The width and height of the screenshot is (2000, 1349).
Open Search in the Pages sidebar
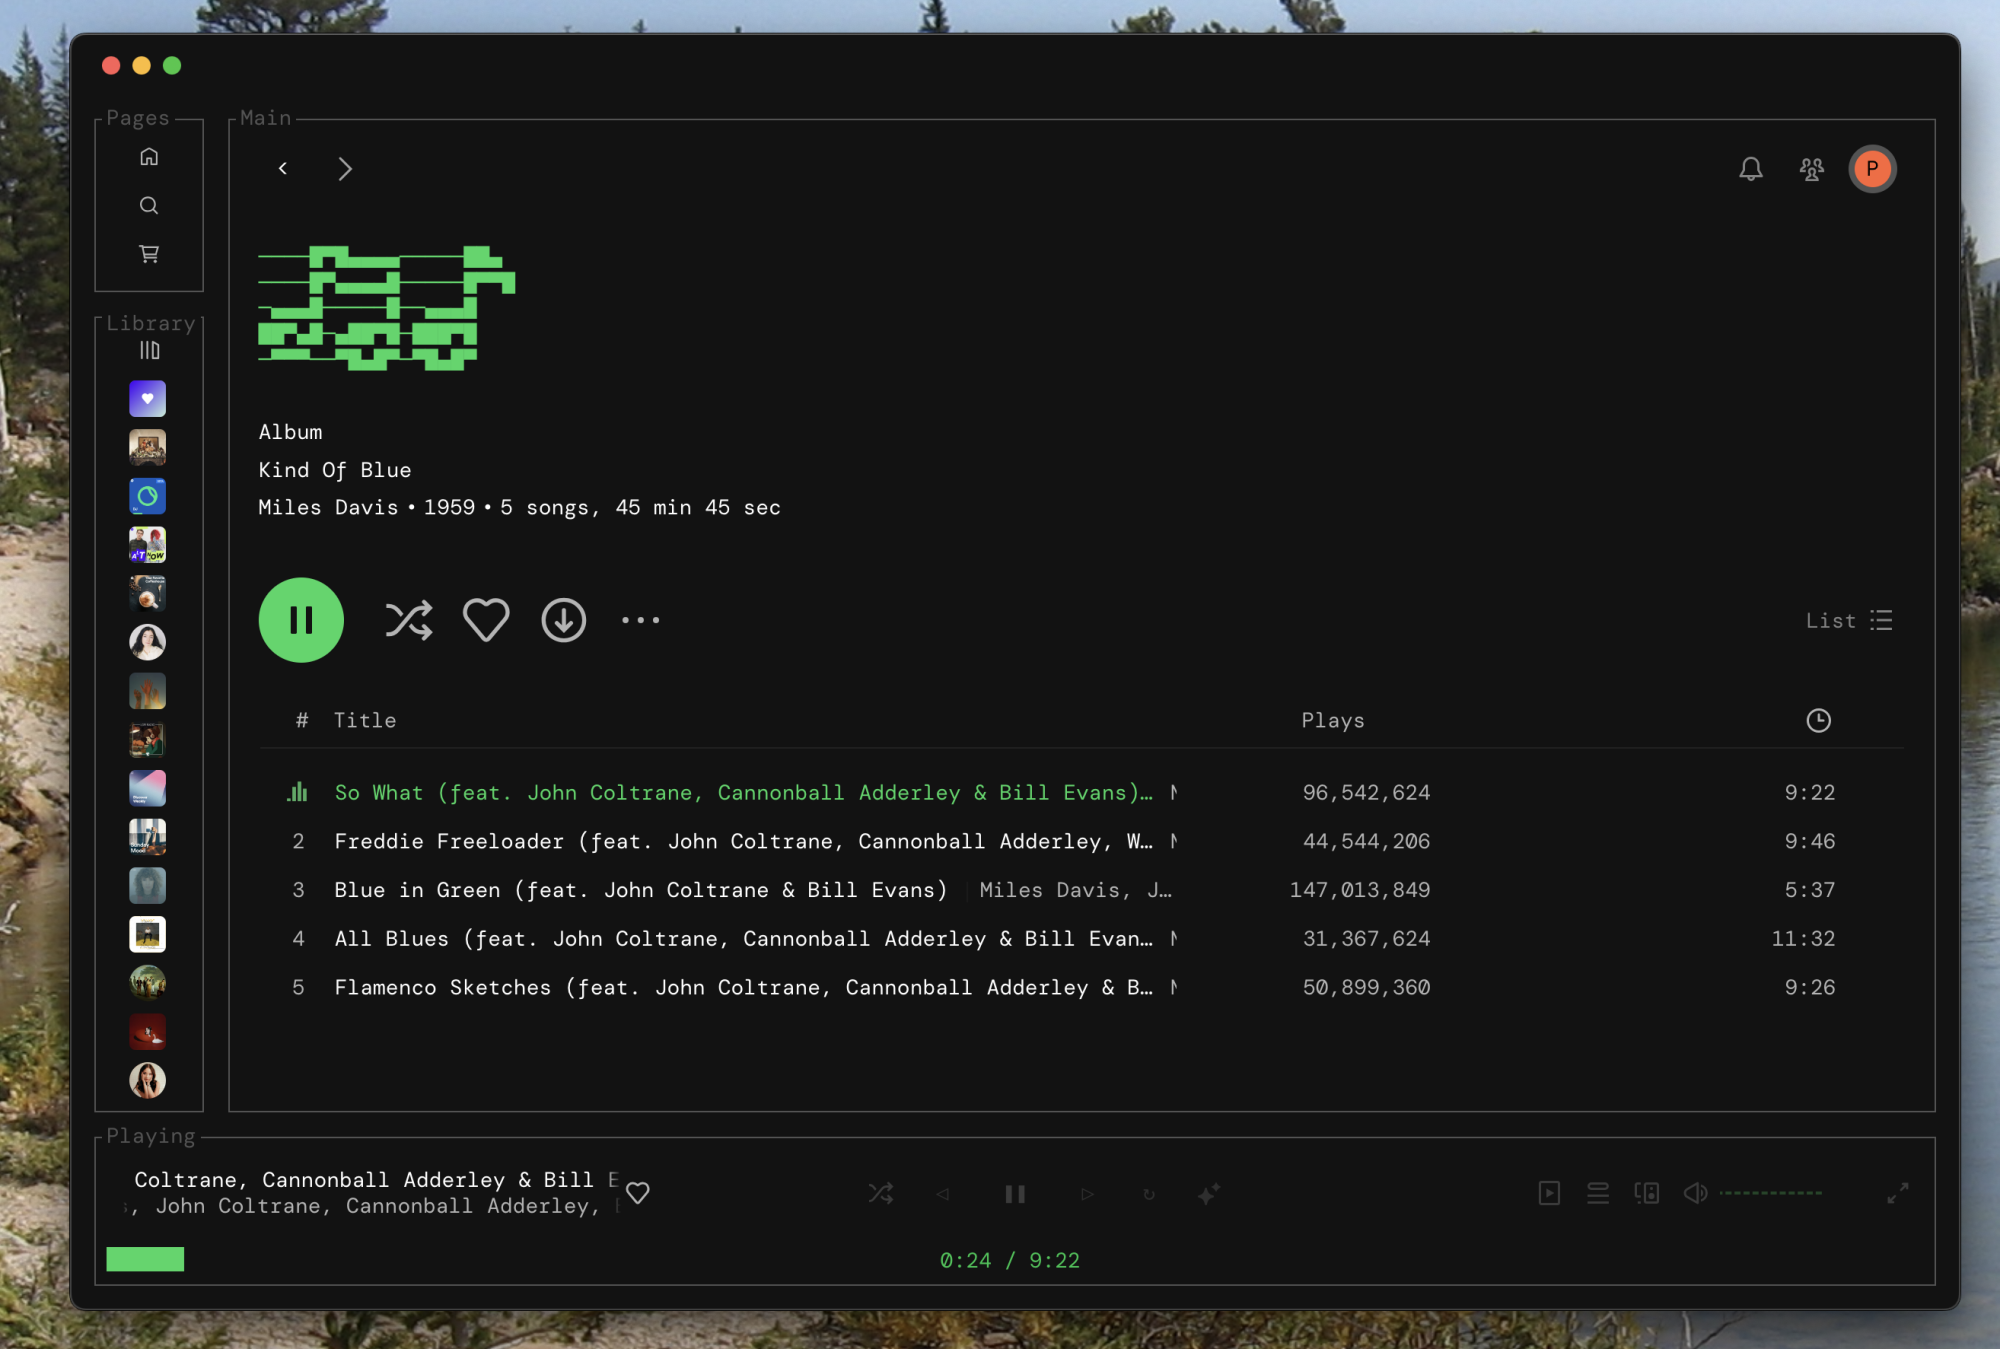[148, 205]
